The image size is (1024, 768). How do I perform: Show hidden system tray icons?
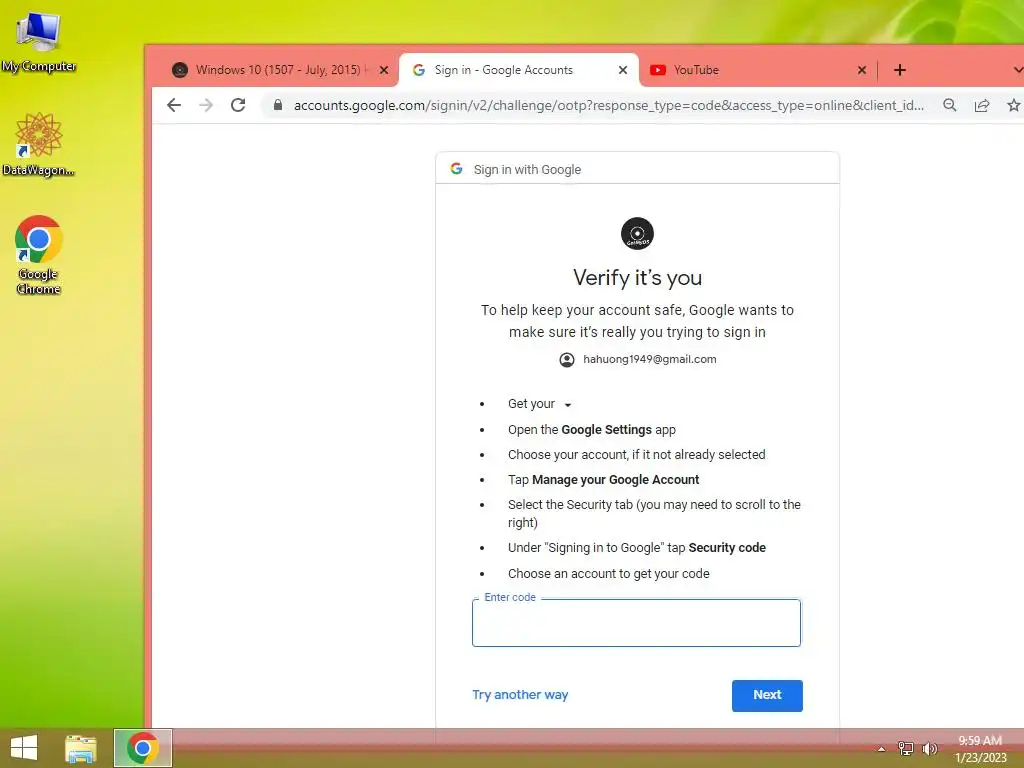pyautogui.click(x=882, y=749)
